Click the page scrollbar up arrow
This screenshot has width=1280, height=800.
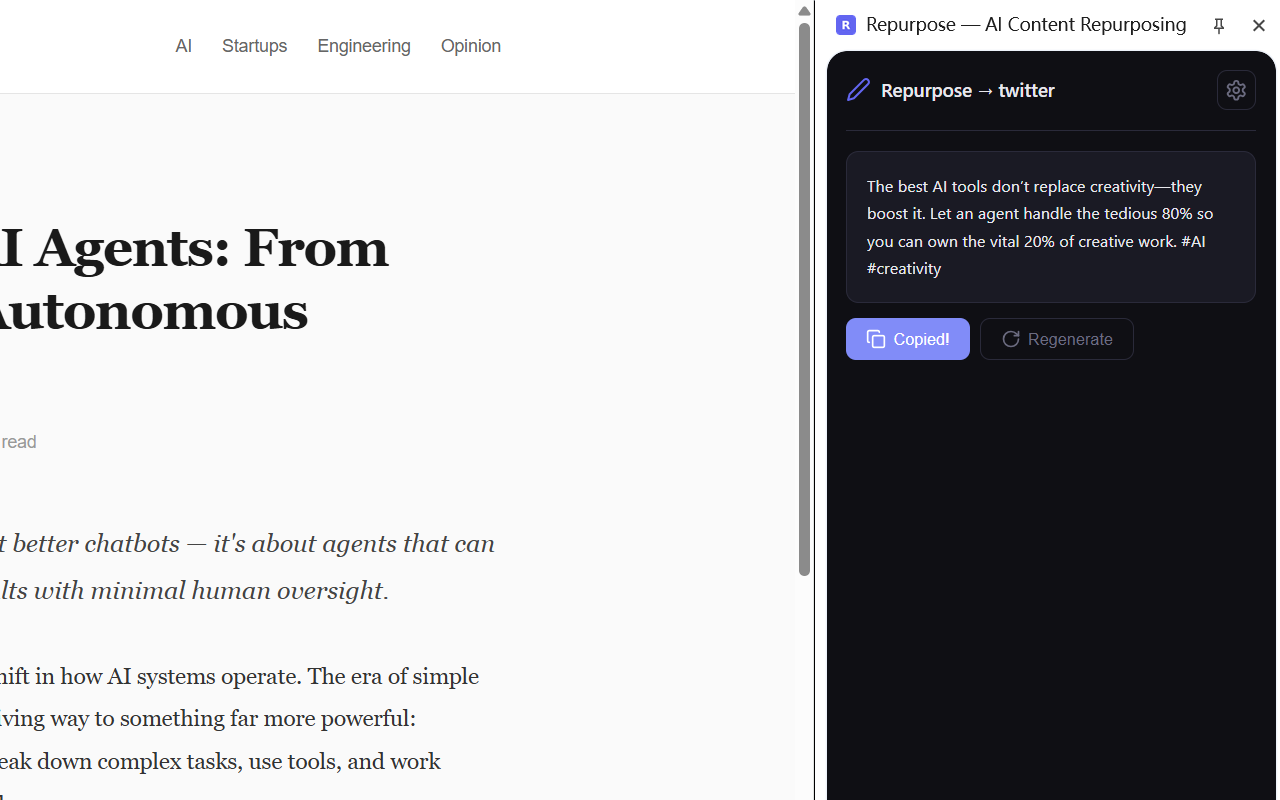pos(804,11)
